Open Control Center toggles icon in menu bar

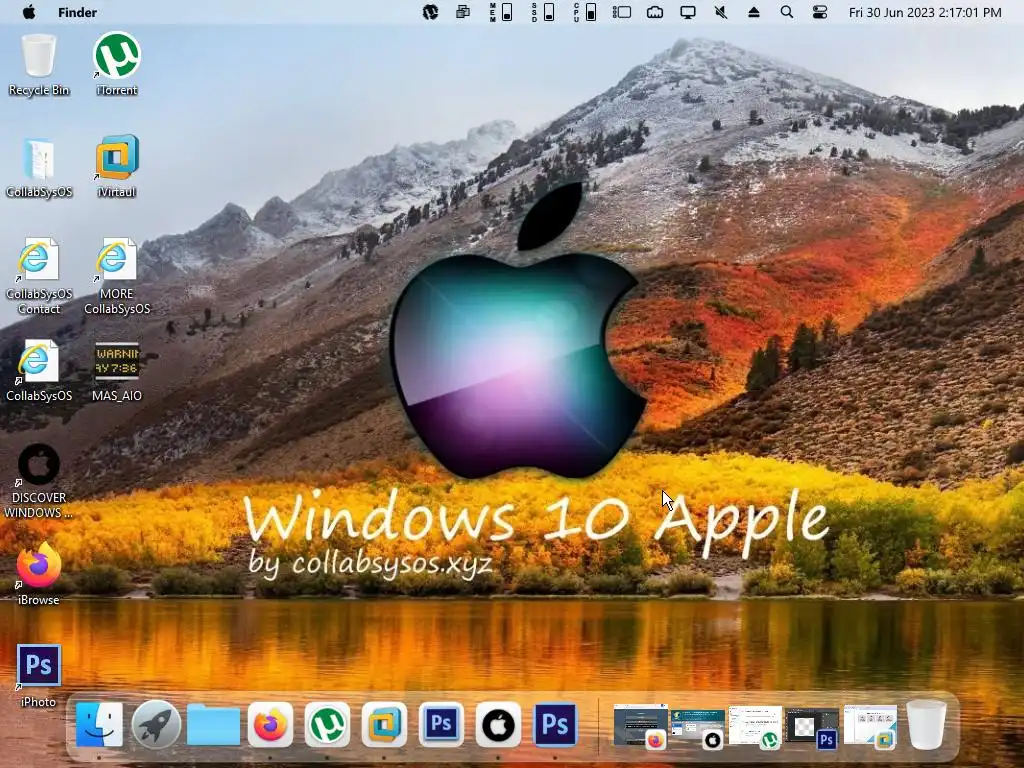[820, 12]
